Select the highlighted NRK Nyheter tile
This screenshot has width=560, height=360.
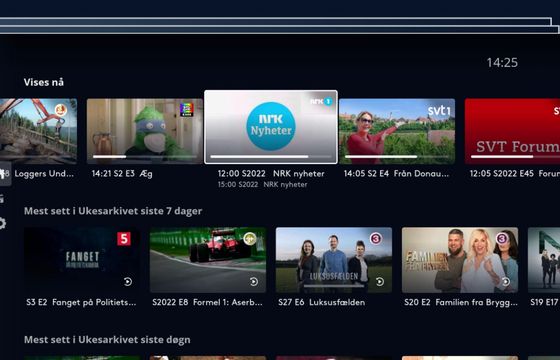click(271, 127)
